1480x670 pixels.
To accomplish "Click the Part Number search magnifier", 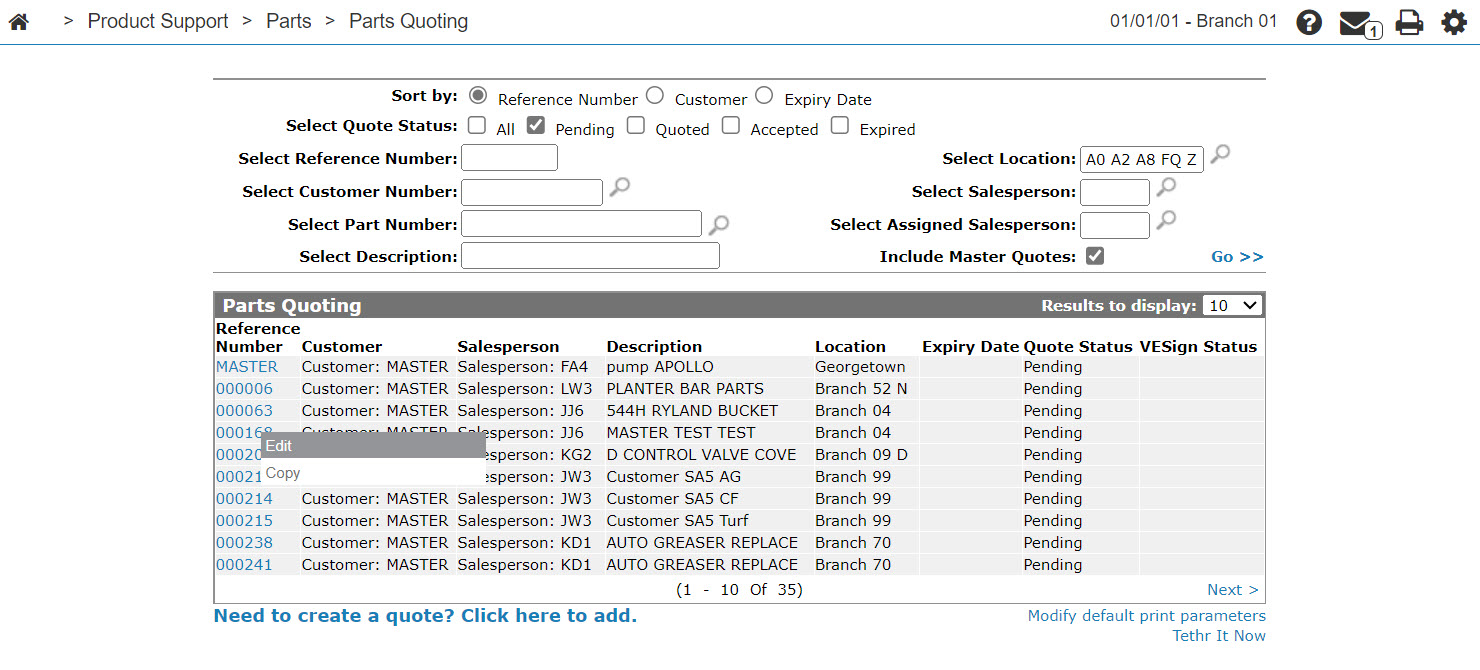I will pyautogui.click(x=719, y=223).
